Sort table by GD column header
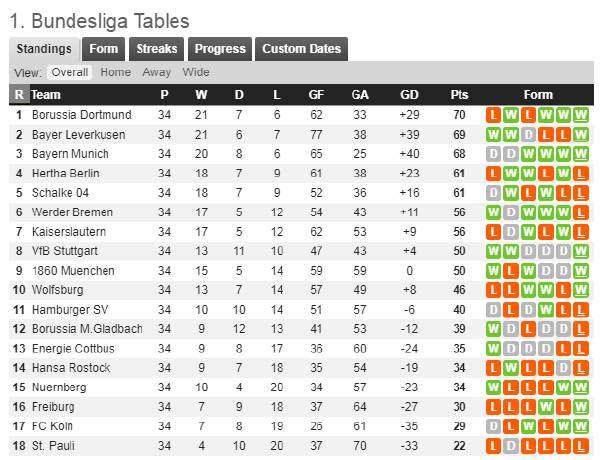This screenshot has height=460, width=600. [409, 95]
